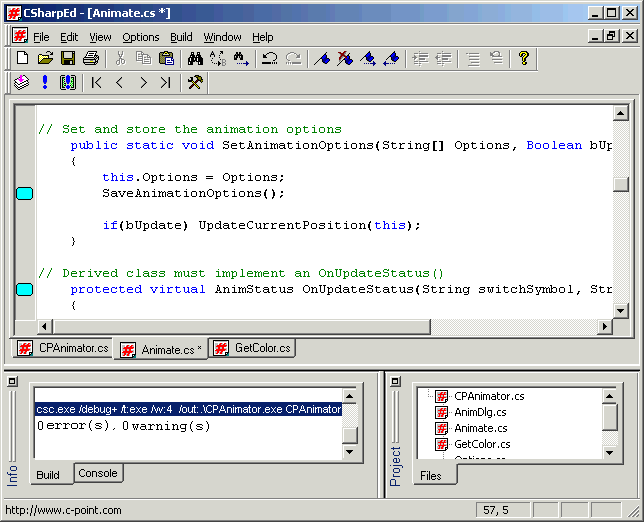Click the hammer build tools icon
Image resolution: width=644 pixels, height=522 pixels.
click(x=195, y=83)
